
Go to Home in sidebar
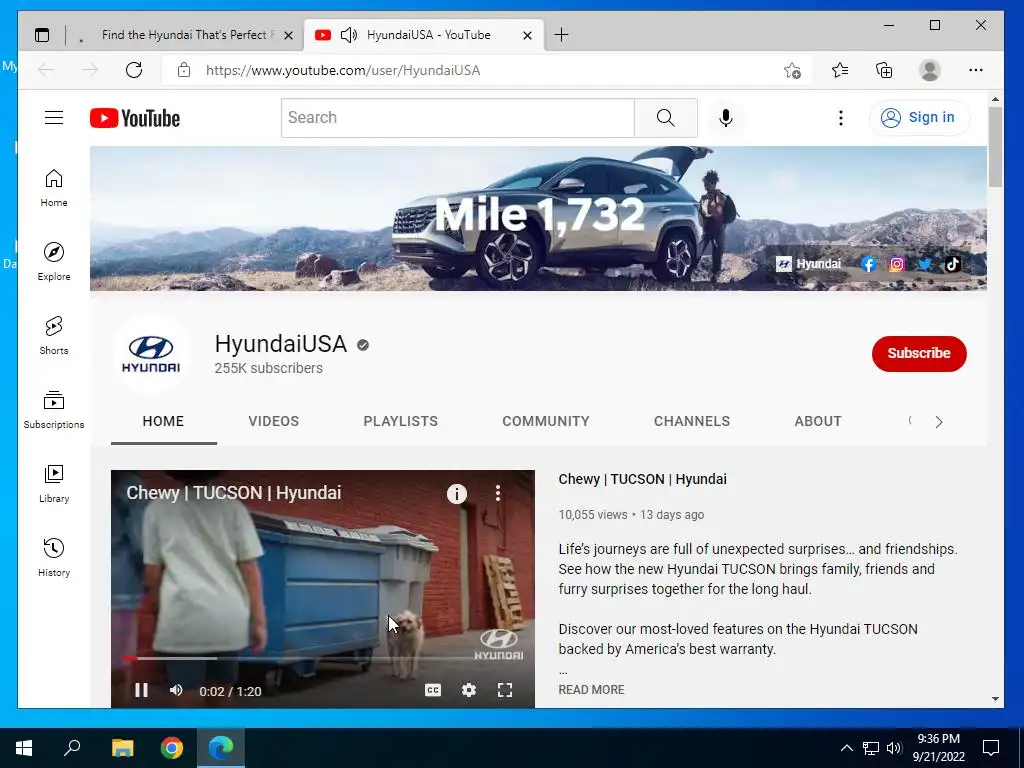pyautogui.click(x=54, y=188)
